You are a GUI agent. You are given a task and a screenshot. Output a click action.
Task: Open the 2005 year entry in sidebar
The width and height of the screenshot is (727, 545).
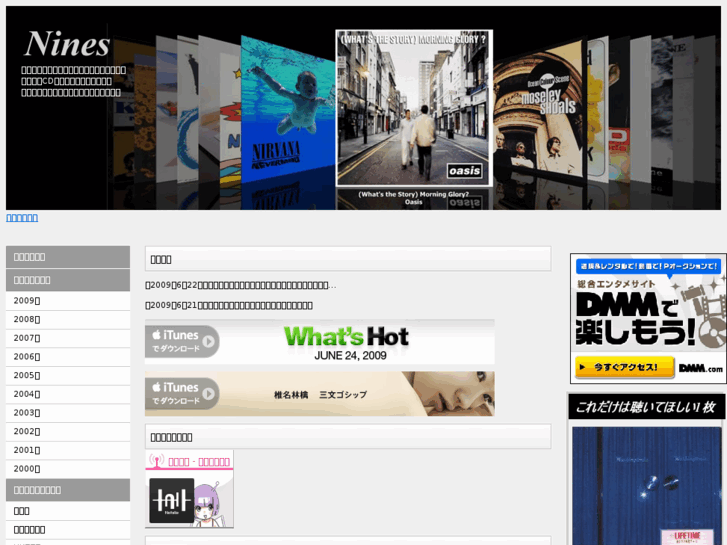point(68,375)
